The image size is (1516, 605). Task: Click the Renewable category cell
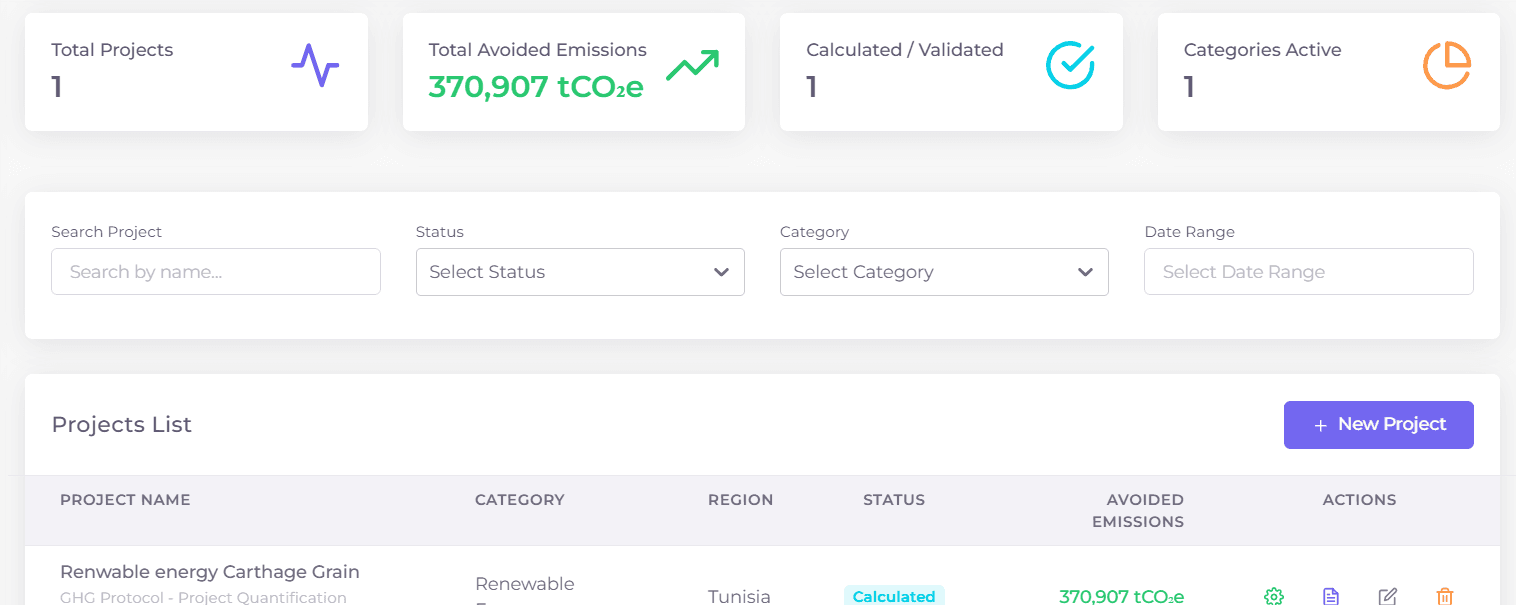coord(525,584)
